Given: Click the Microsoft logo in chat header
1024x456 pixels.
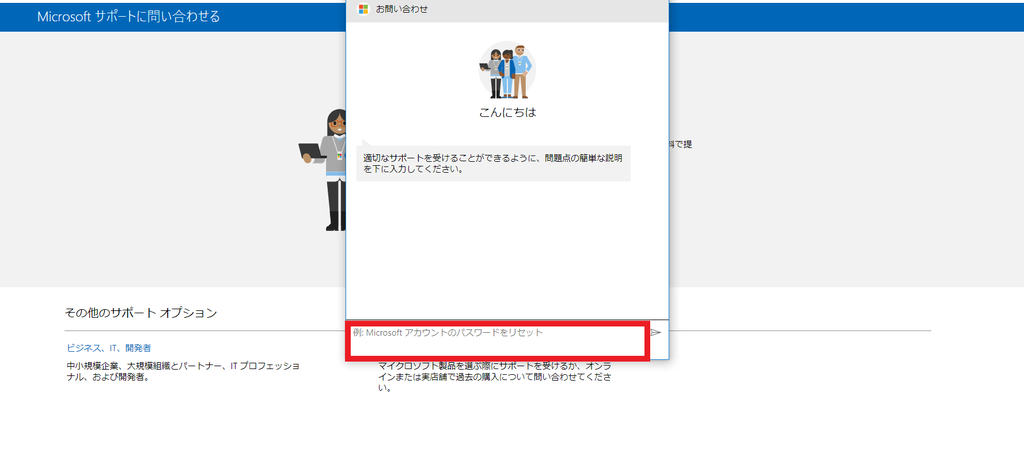Looking at the screenshot, I should tap(363, 9).
